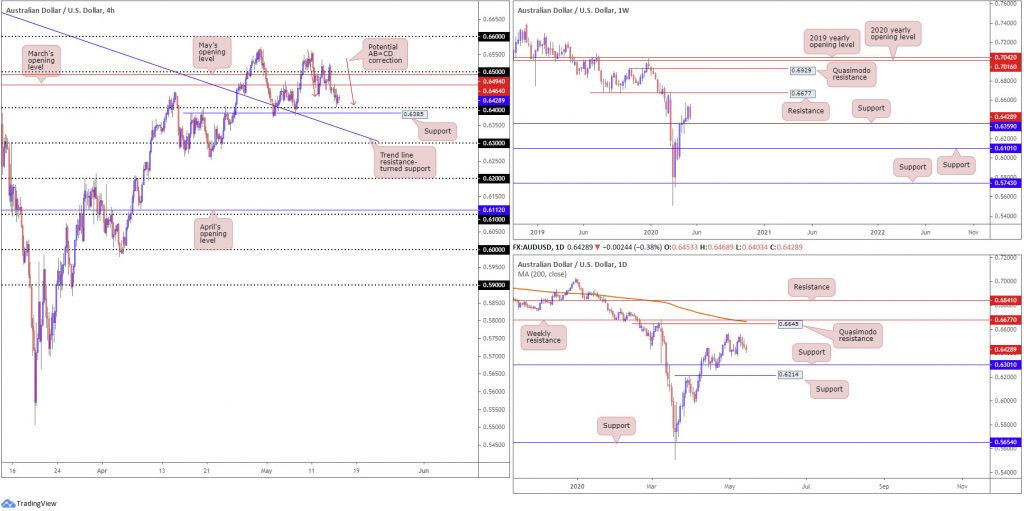Select the 'Weekly resistance' callout on daily chart
1024x511 pixels.
point(543,337)
